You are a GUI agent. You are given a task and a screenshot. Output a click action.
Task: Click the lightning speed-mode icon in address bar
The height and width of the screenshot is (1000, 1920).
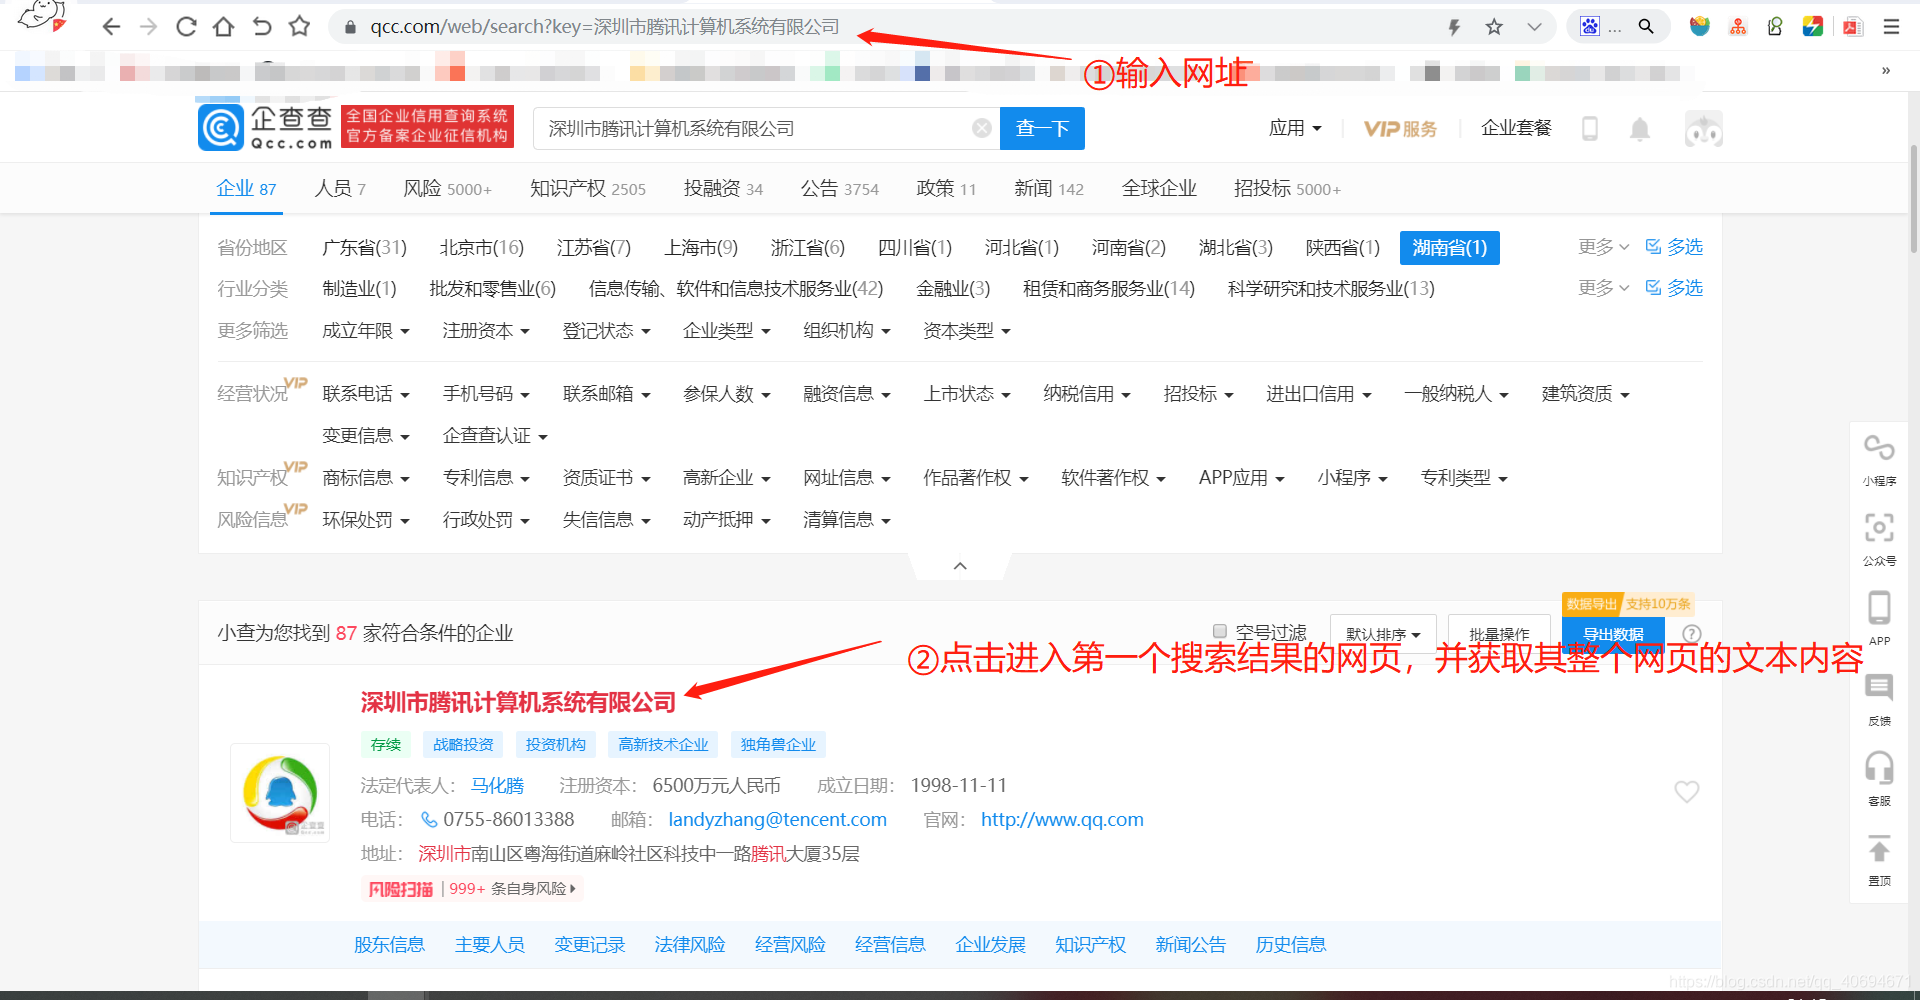(x=1455, y=27)
